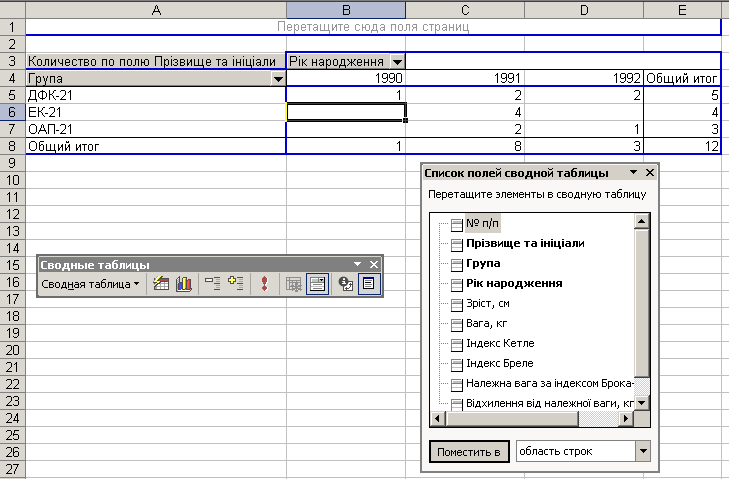Click the field list vertical scrollbar thumb
Viewport: 729px width, 479px height.
tap(642, 303)
